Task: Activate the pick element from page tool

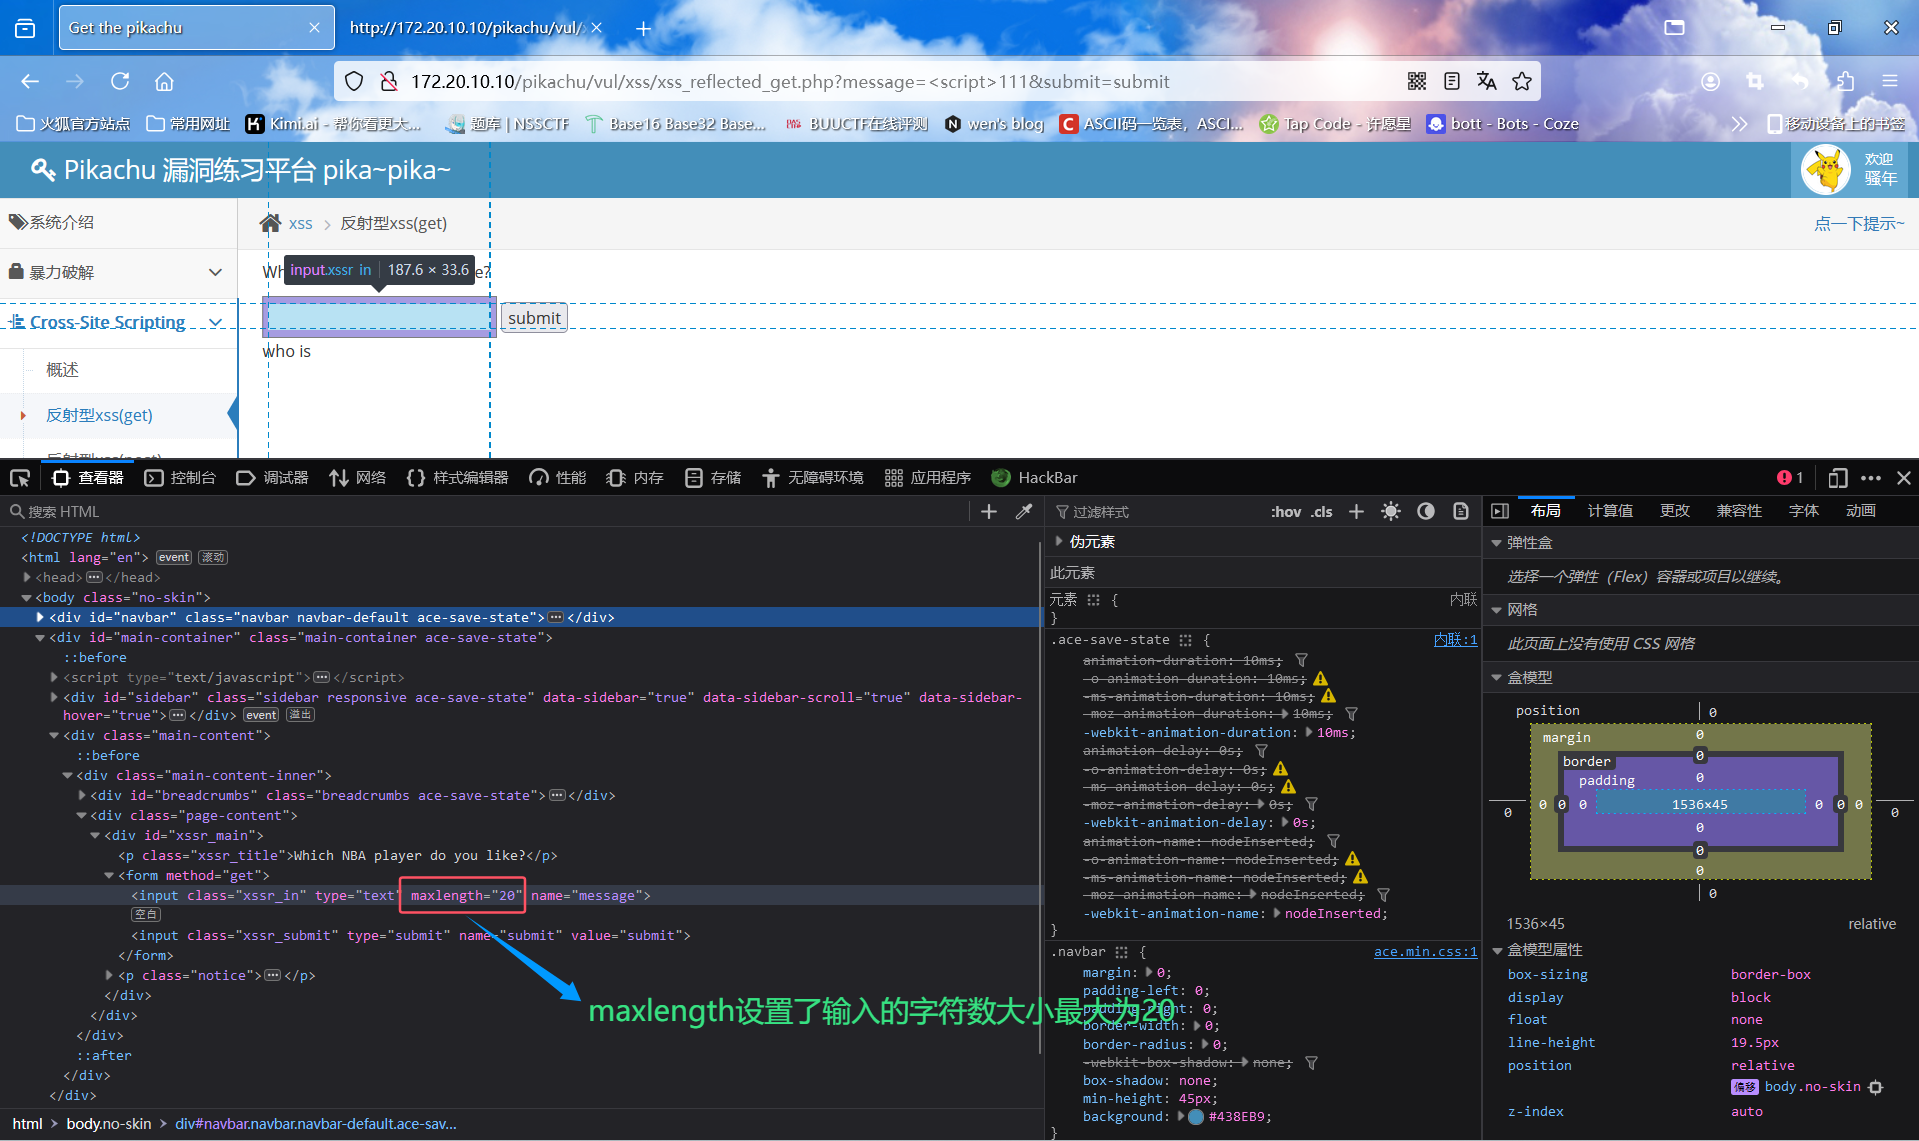Action: [20, 478]
